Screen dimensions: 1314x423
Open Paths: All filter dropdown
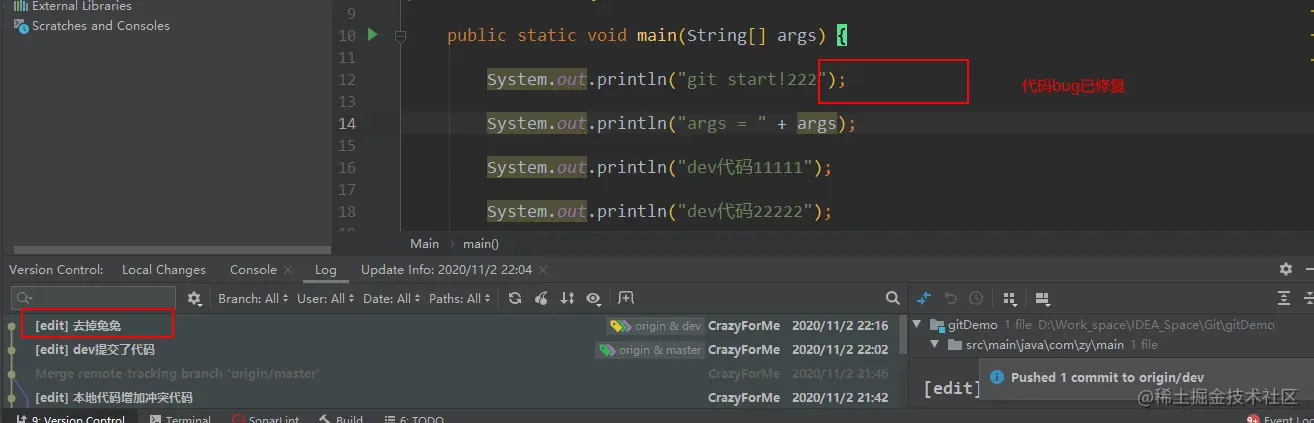pyautogui.click(x=460, y=298)
